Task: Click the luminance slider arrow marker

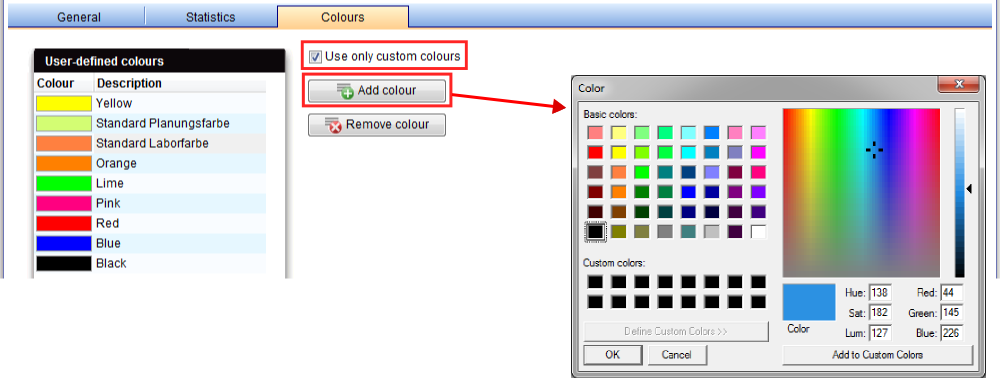Action: [x=969, y=189]
